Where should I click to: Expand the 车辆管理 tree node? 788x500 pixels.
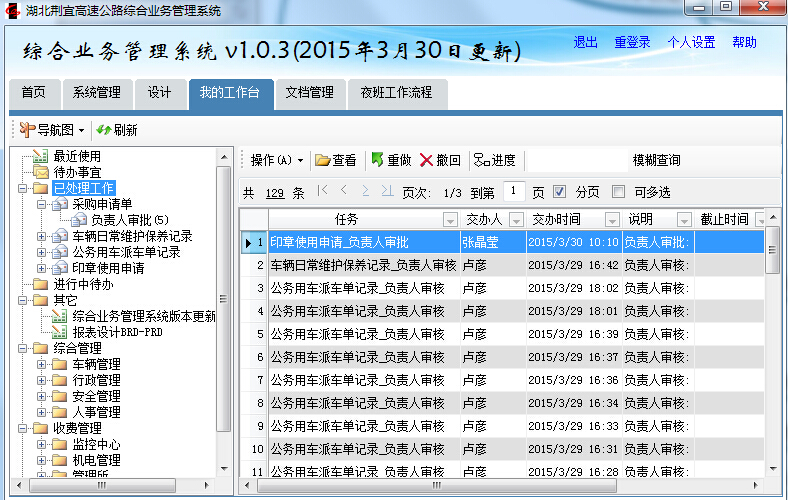pyautogui.click(x=41, y=364)
